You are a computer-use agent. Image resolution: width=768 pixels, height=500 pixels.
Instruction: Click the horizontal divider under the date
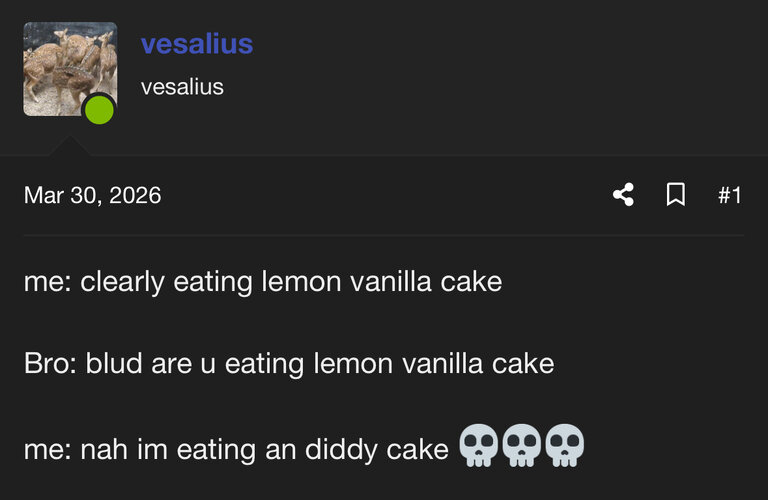pos(384,236)
